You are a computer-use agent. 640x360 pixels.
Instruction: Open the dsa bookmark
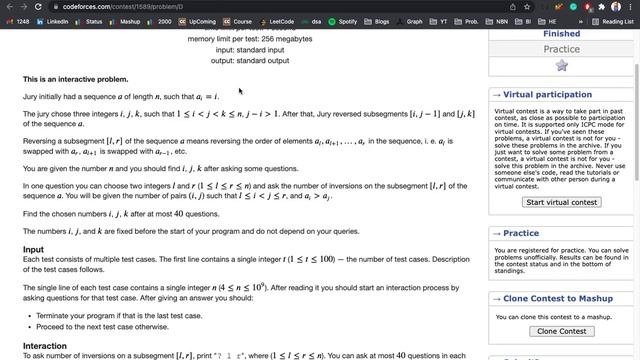click(311, 22)
